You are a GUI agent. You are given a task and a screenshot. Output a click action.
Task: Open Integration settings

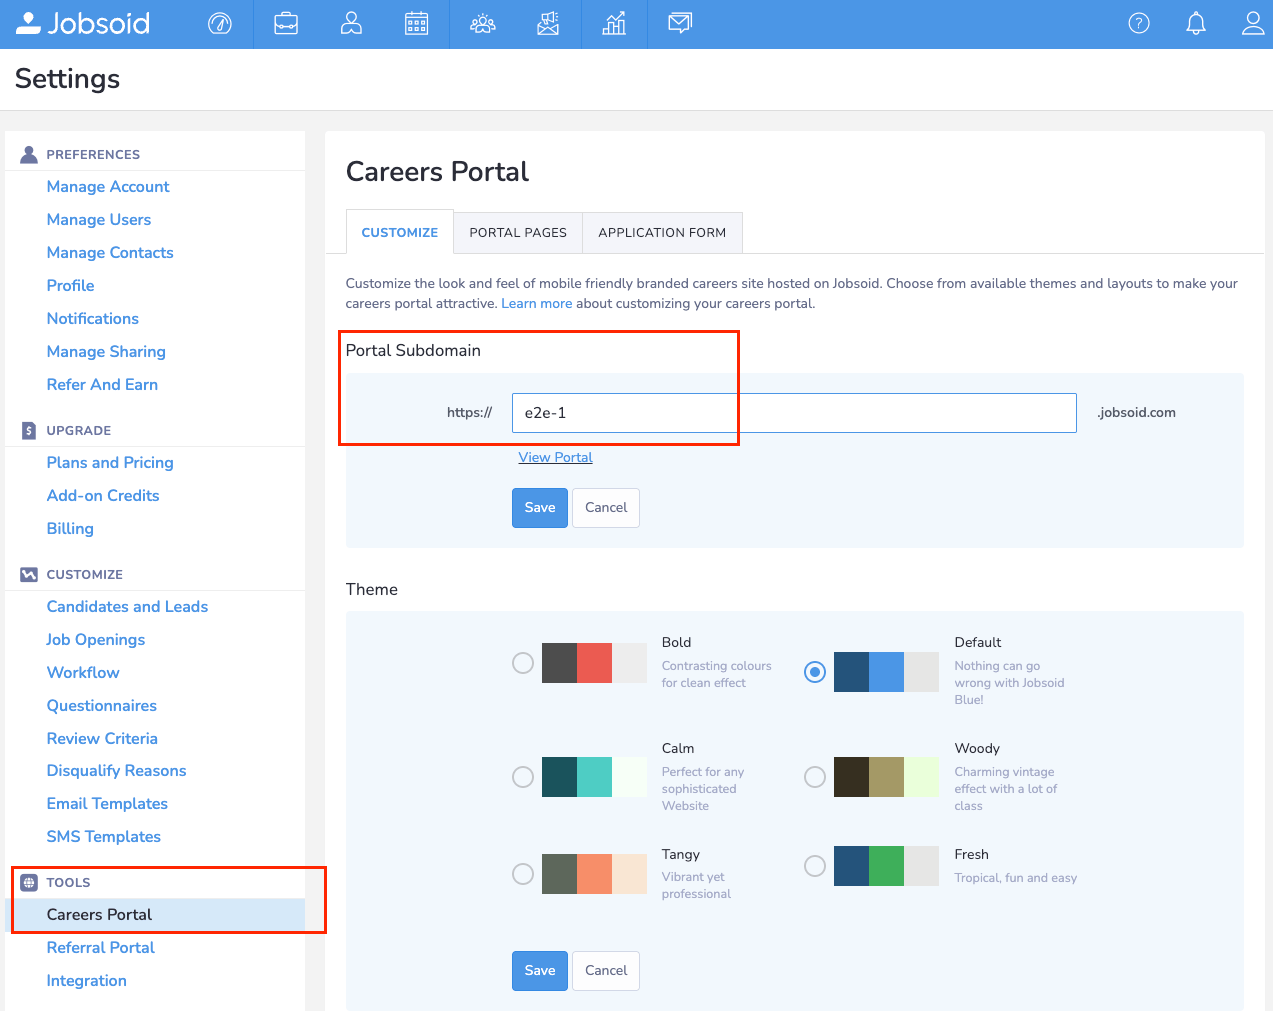(x=87, y=980)
